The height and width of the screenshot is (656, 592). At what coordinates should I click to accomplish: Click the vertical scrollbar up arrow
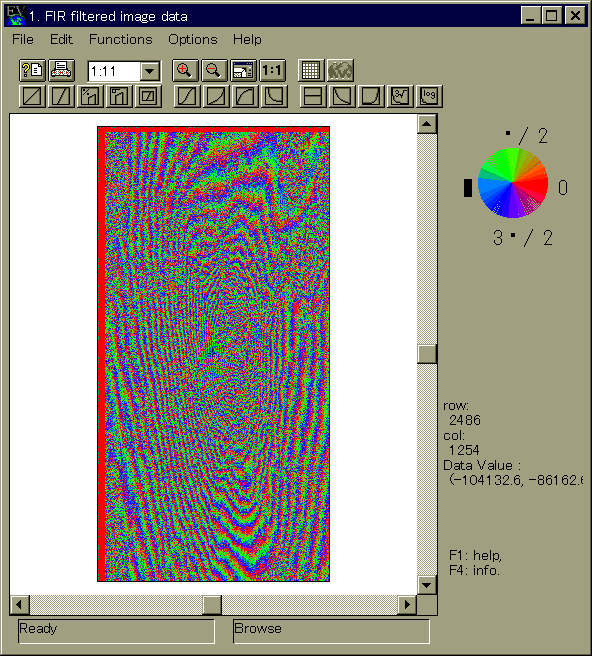click(427, 124)
